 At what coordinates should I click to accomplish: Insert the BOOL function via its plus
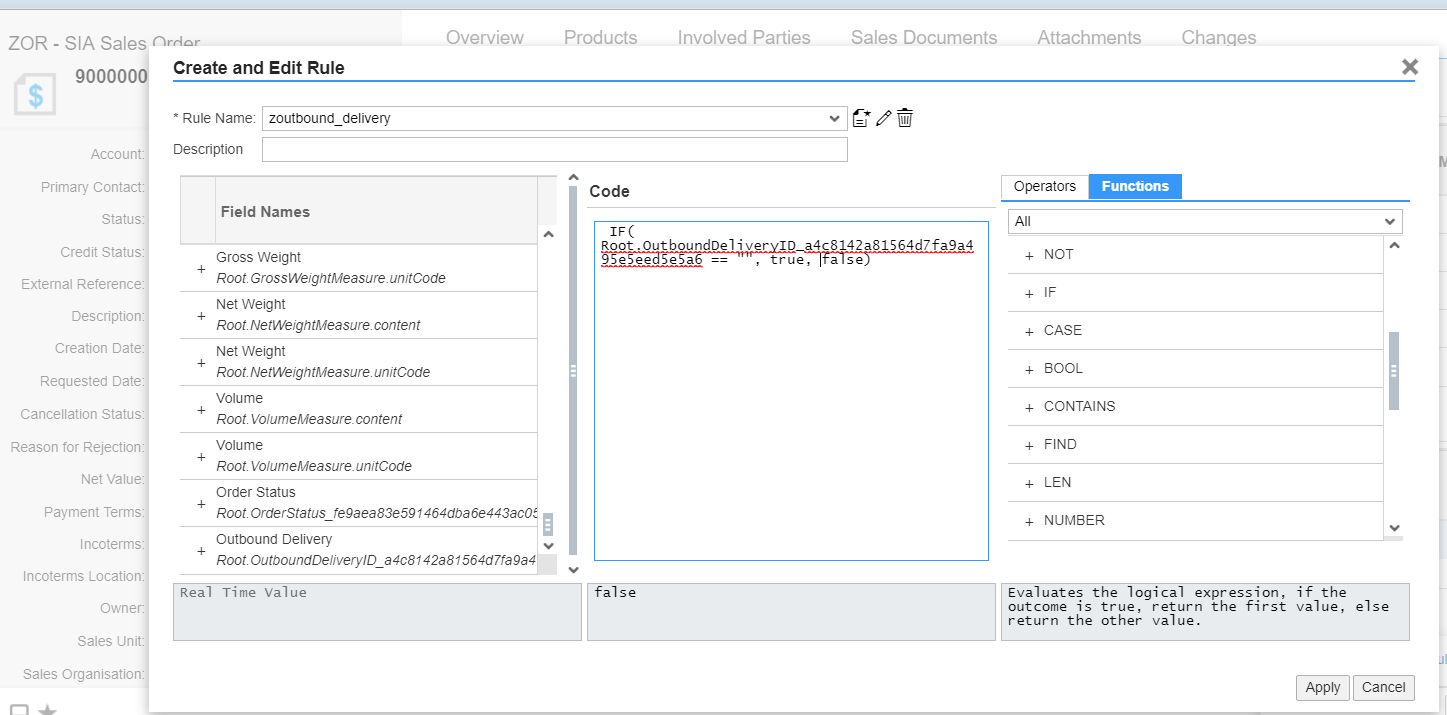(x=1029, y=369)
